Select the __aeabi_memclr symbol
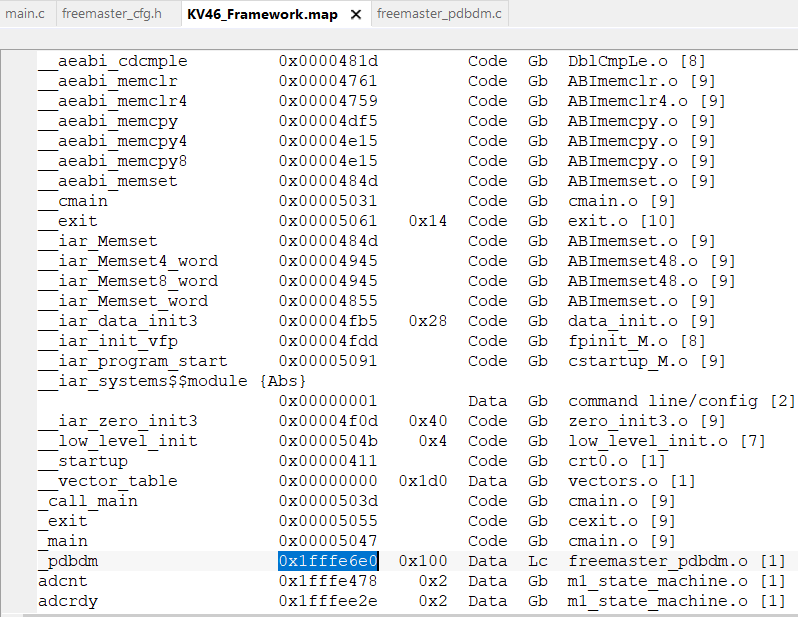The width and height of the screenshot is (798, 617). click(x=108, y=81)
